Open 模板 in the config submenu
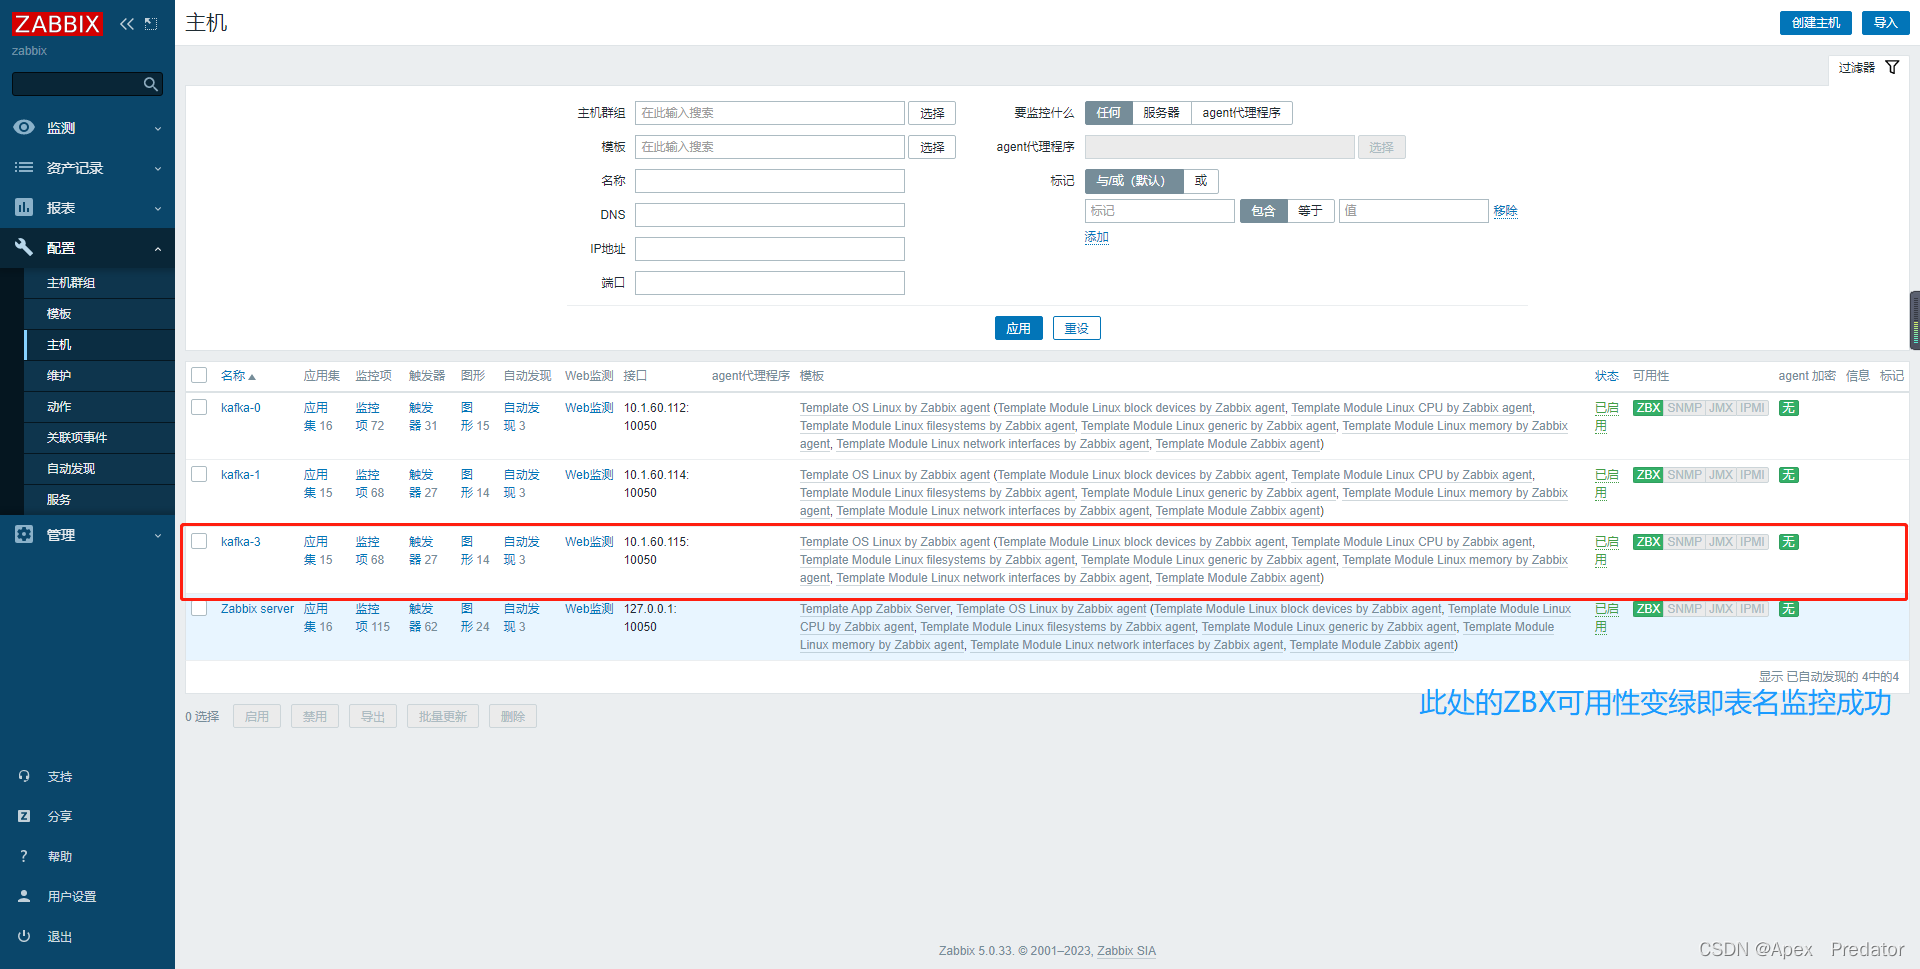Viewport: 1920px width, 969px height. coord(100,314)
